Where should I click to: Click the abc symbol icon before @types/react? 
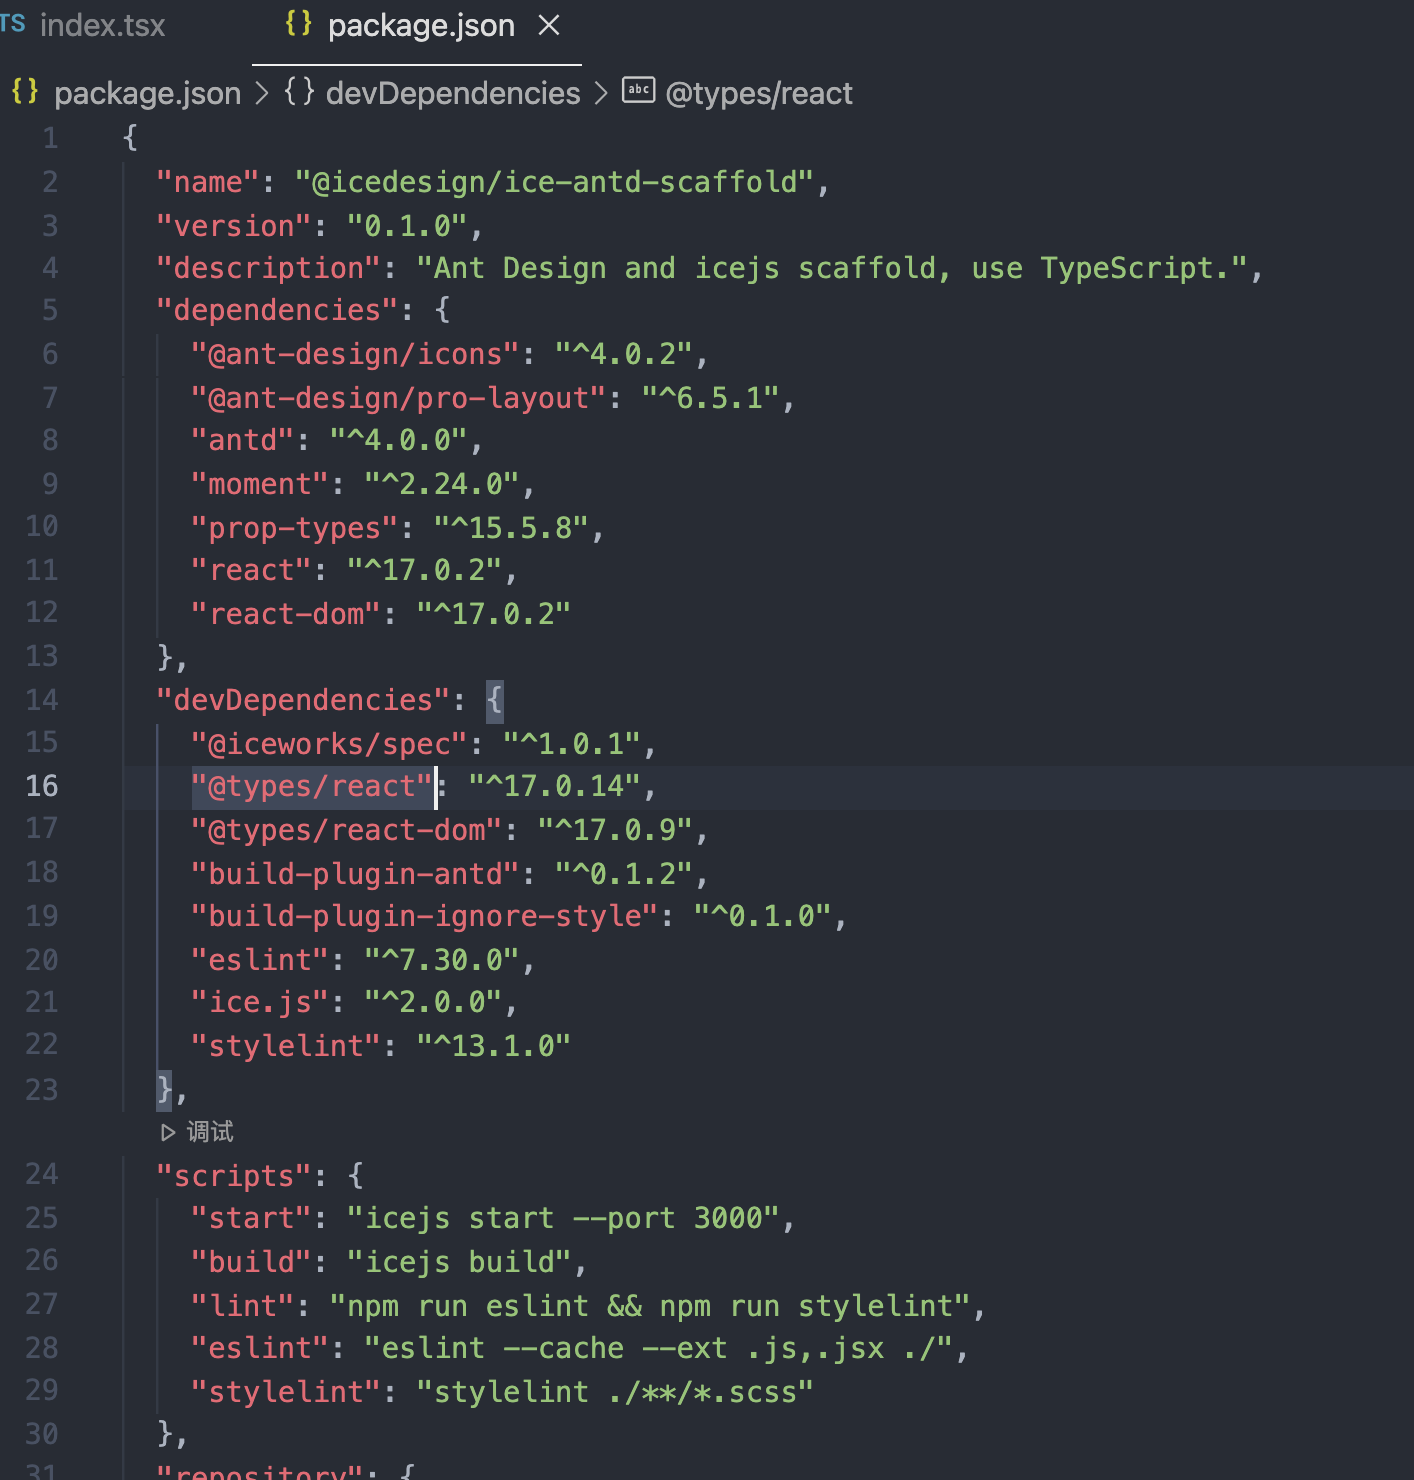click(x=637, y=92)
